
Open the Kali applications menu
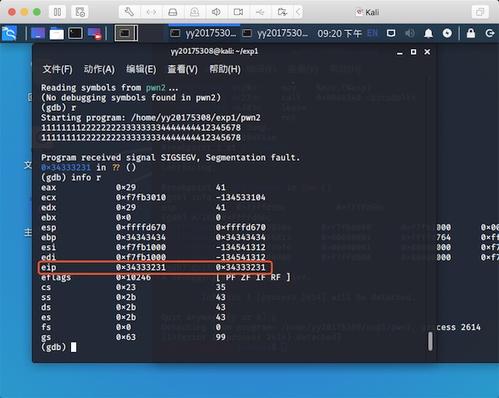click(9, 33)
